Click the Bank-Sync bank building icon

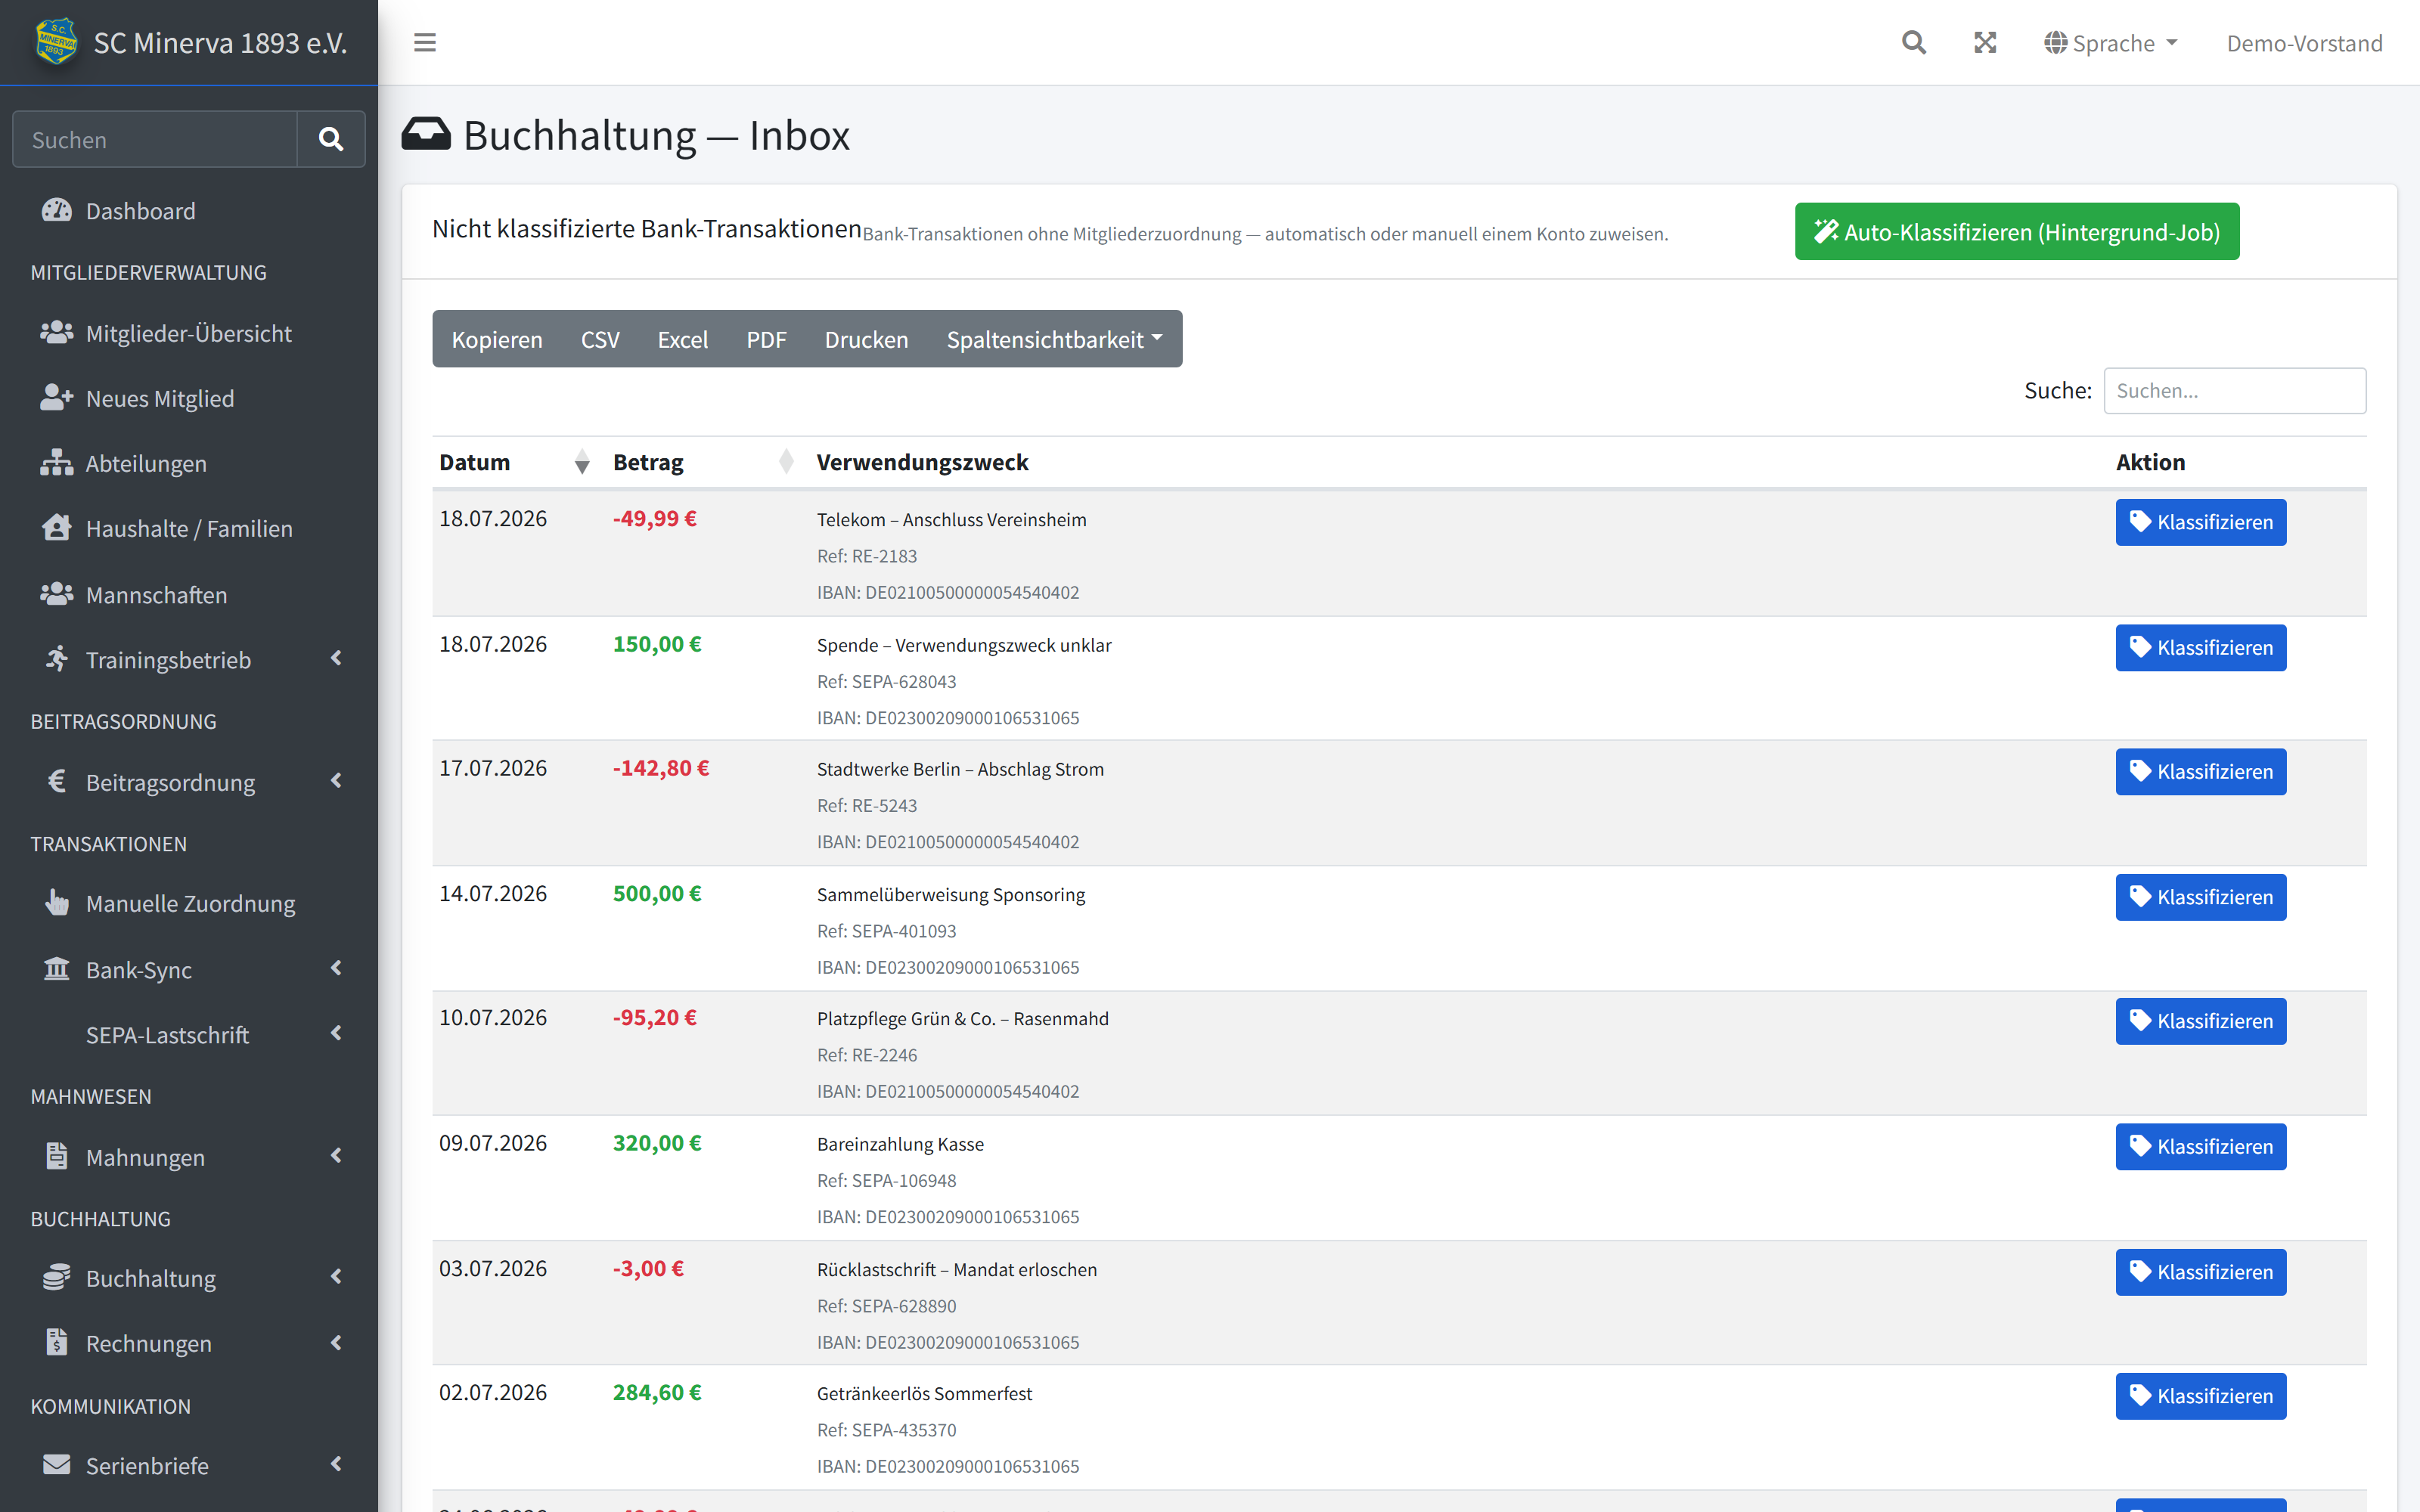(57, 968)
